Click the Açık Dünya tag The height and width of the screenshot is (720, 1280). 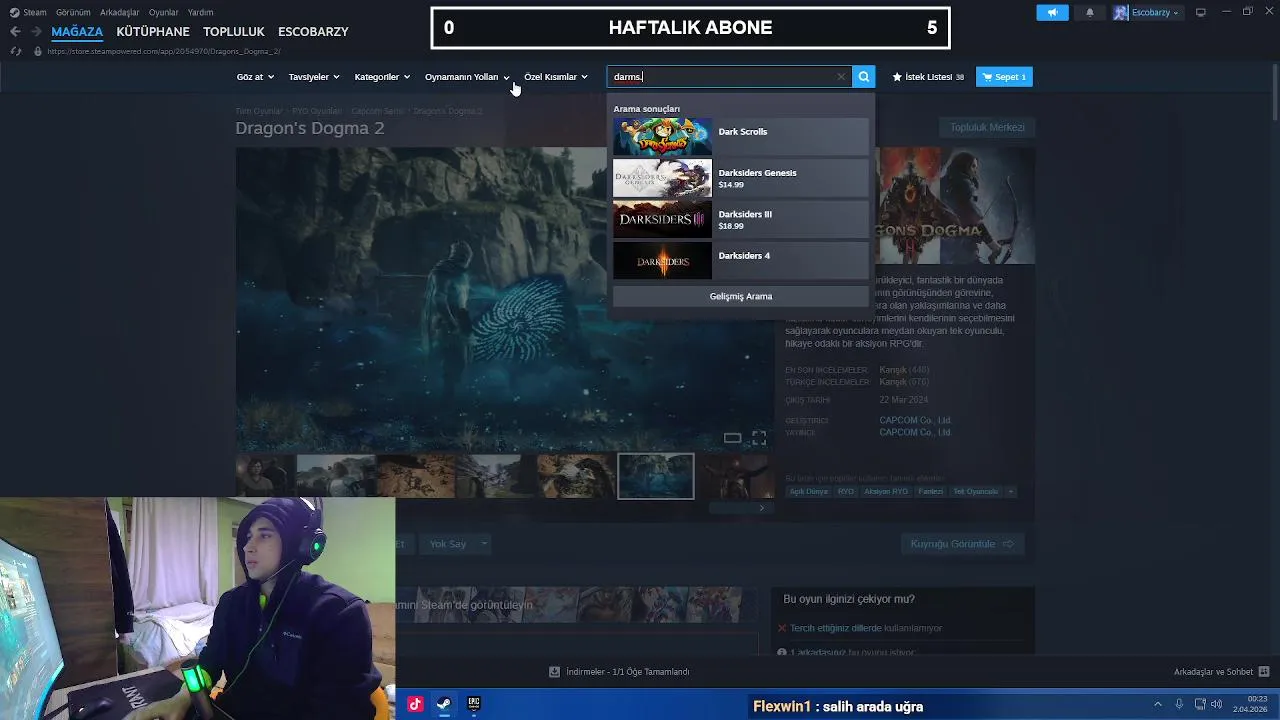[808, 492]
